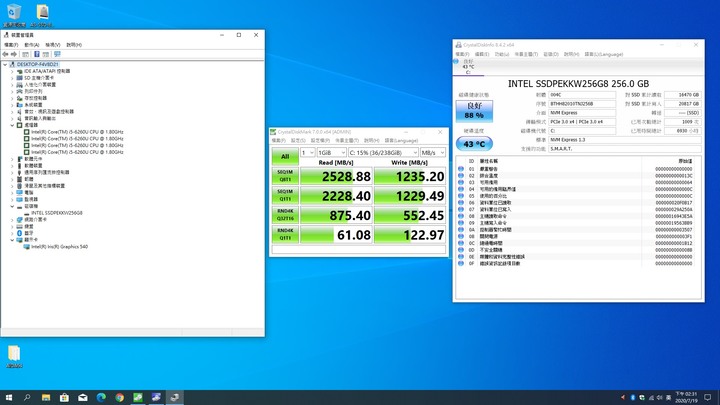Run the SEQ1M Q8T1 test
This screenshot has width=720, height=405.
285,176
